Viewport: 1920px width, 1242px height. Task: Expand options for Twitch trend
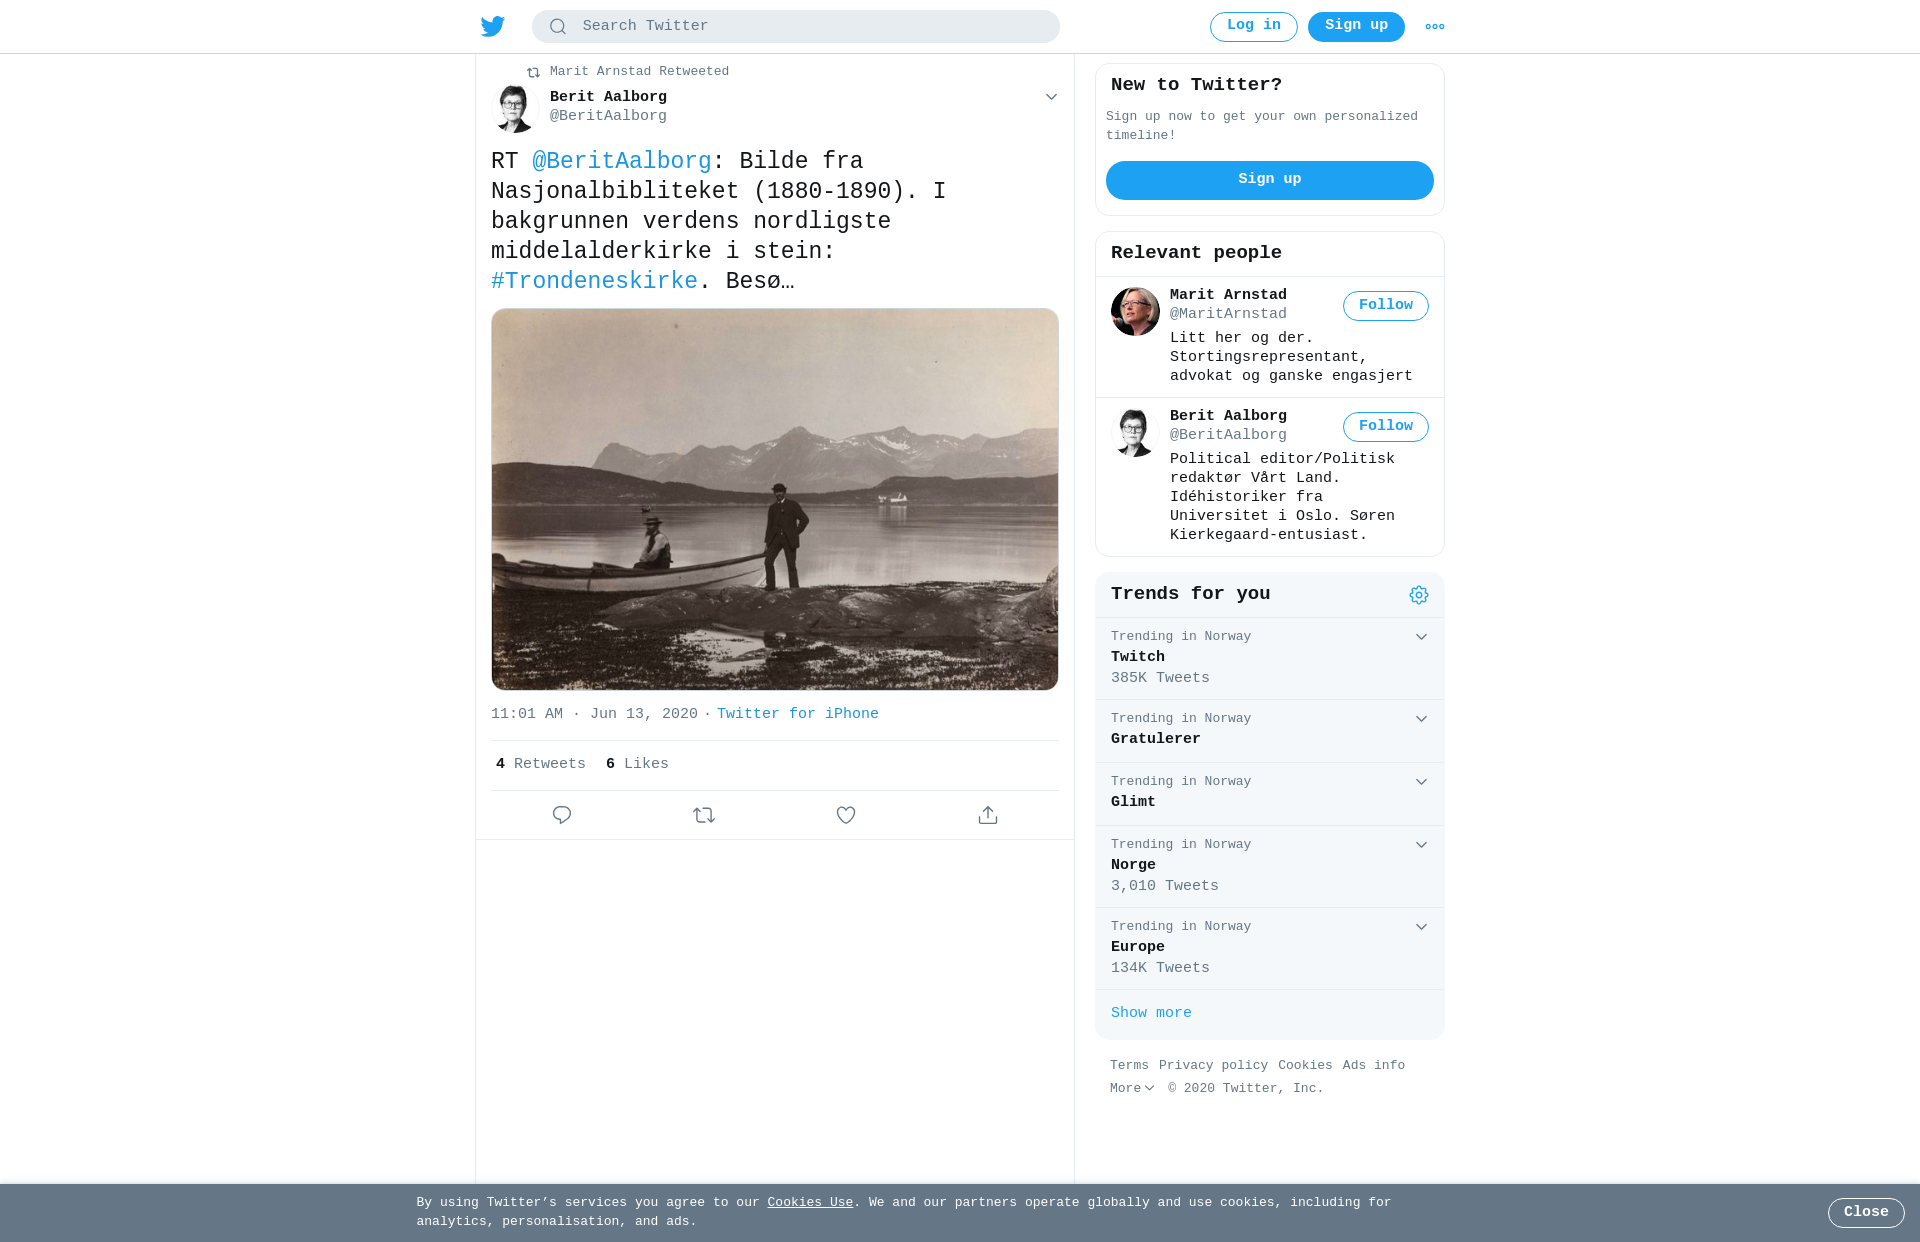1421,637
